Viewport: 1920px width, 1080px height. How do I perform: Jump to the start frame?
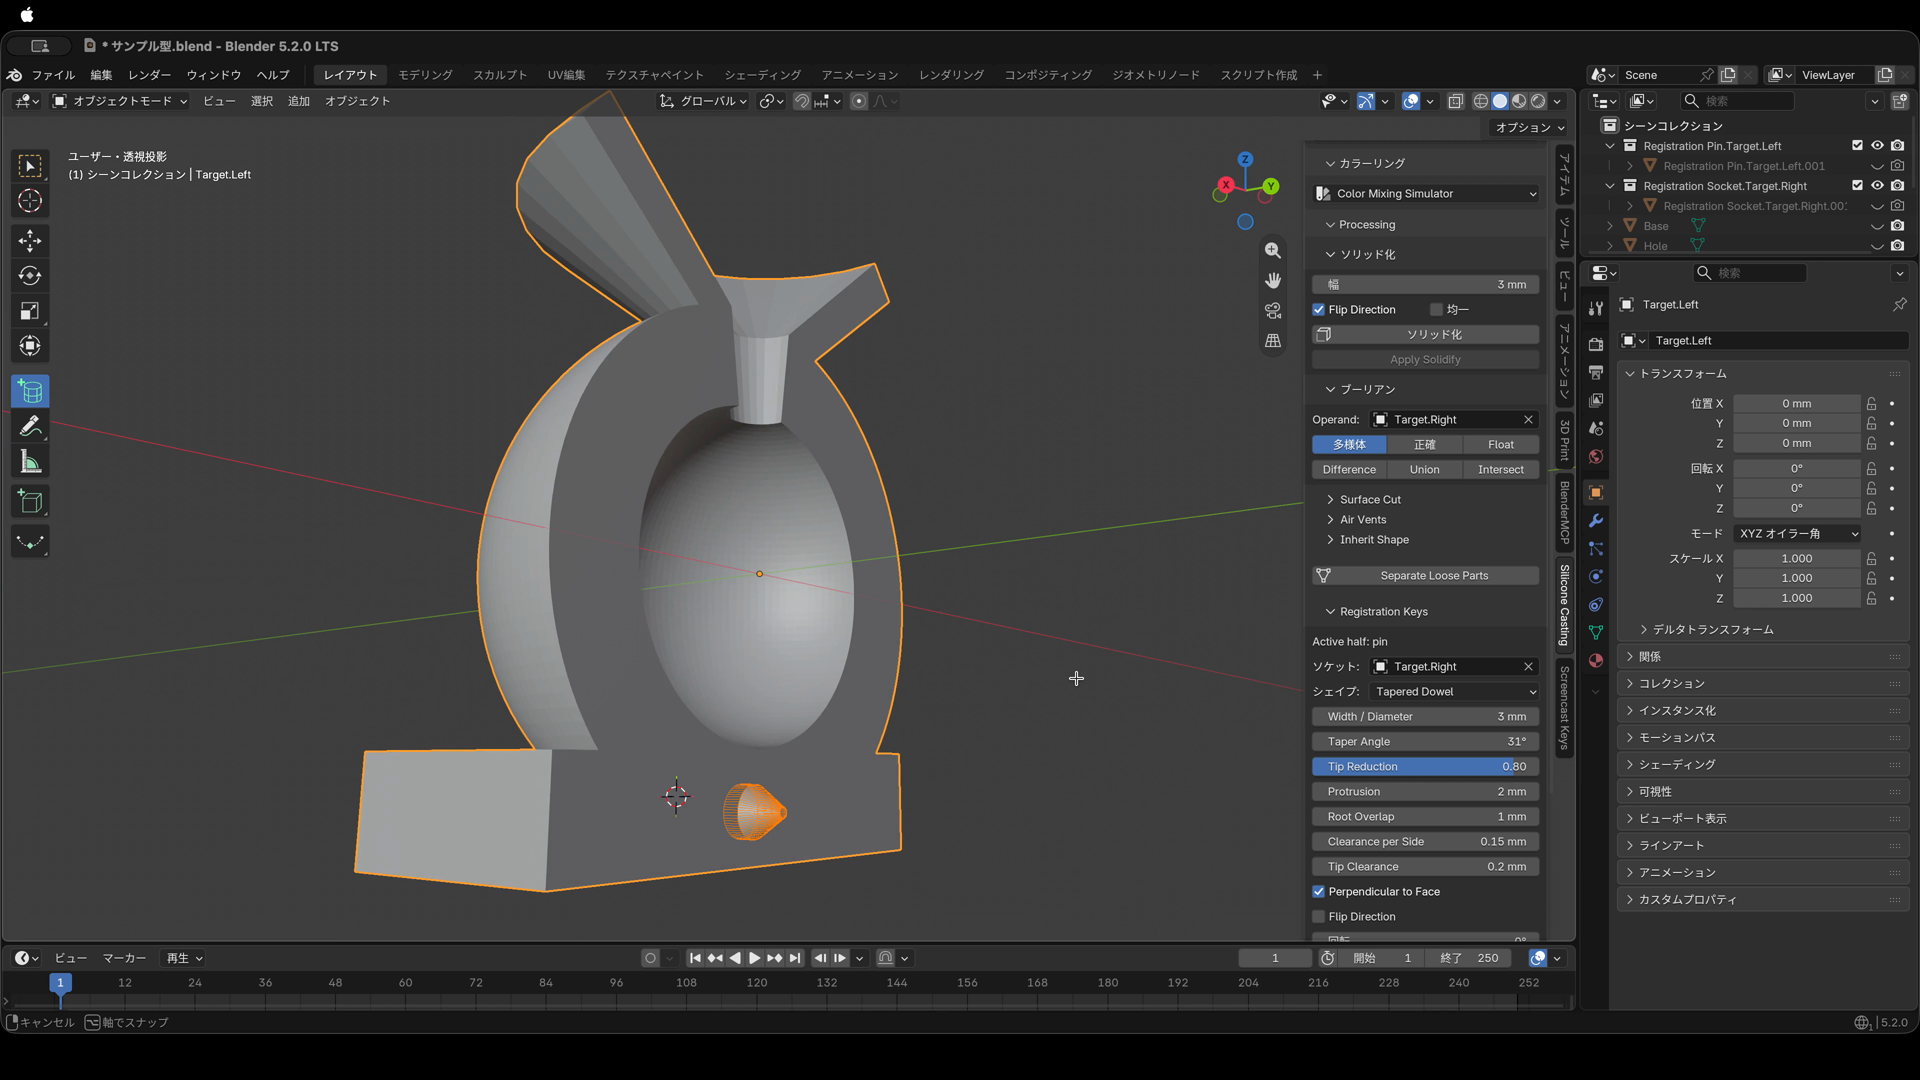pyautogui.click(x=695, y=958)
